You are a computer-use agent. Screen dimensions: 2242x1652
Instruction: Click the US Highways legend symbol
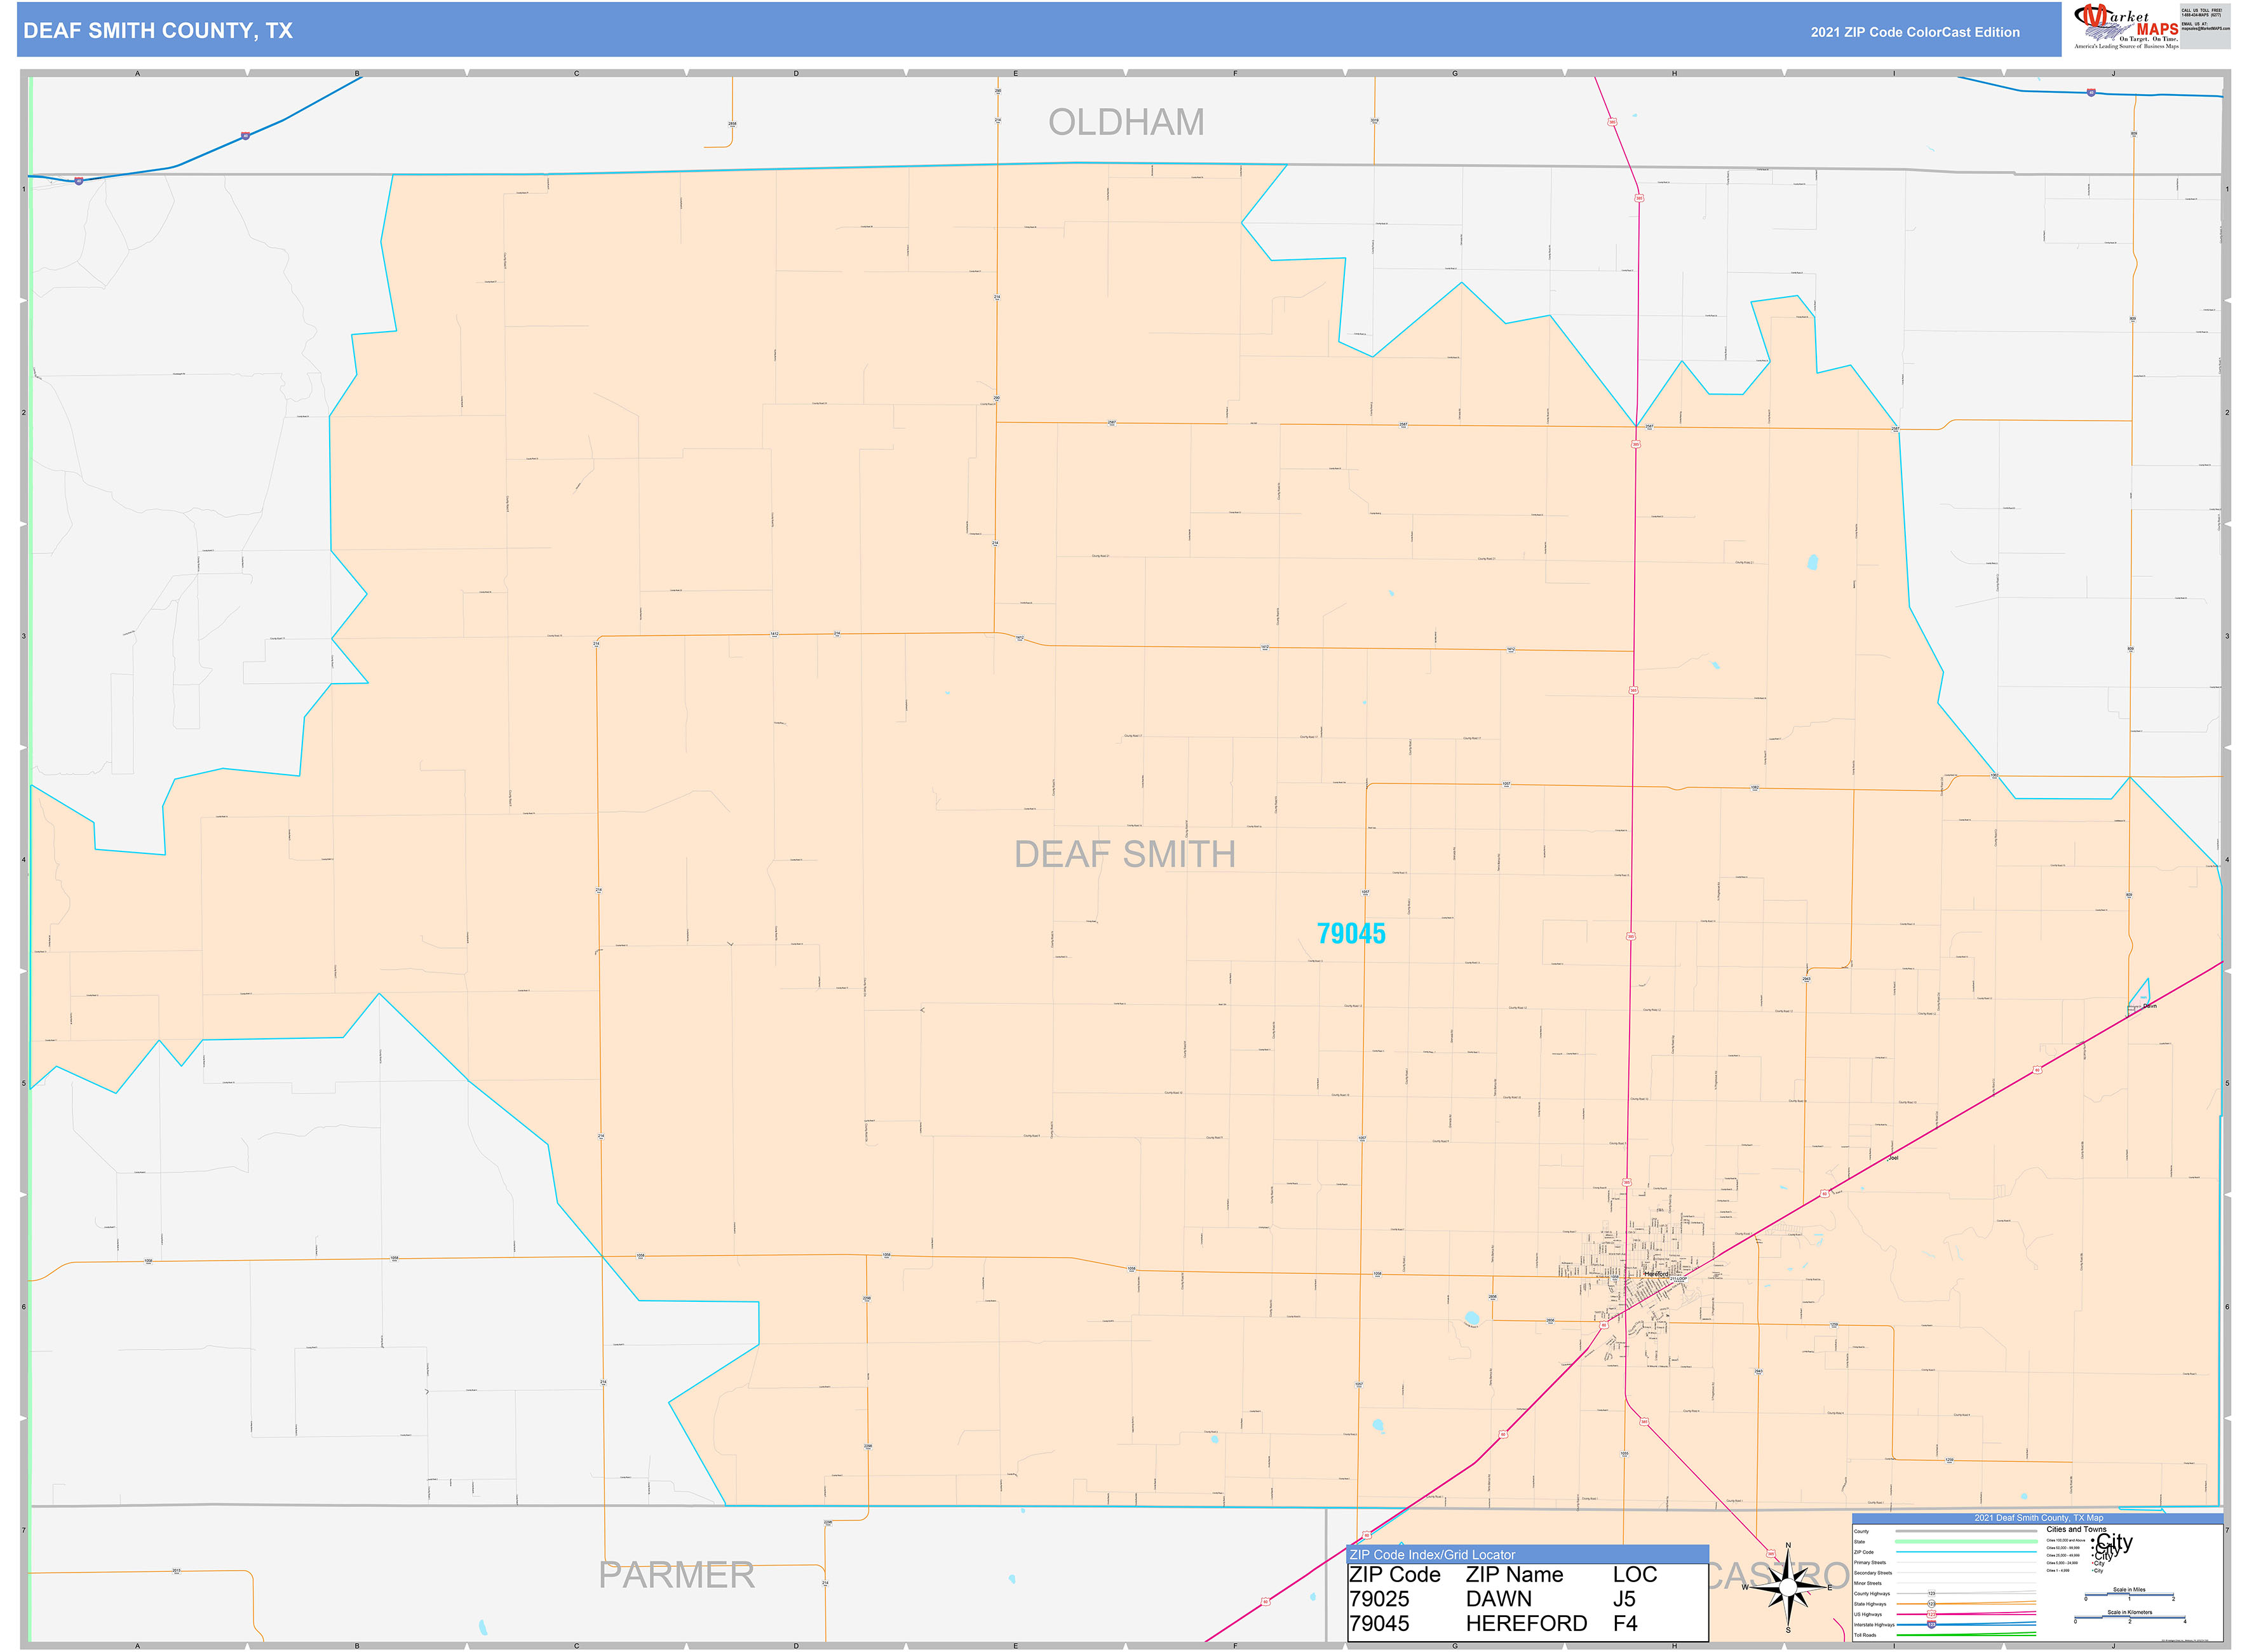coord(1932,1615)
